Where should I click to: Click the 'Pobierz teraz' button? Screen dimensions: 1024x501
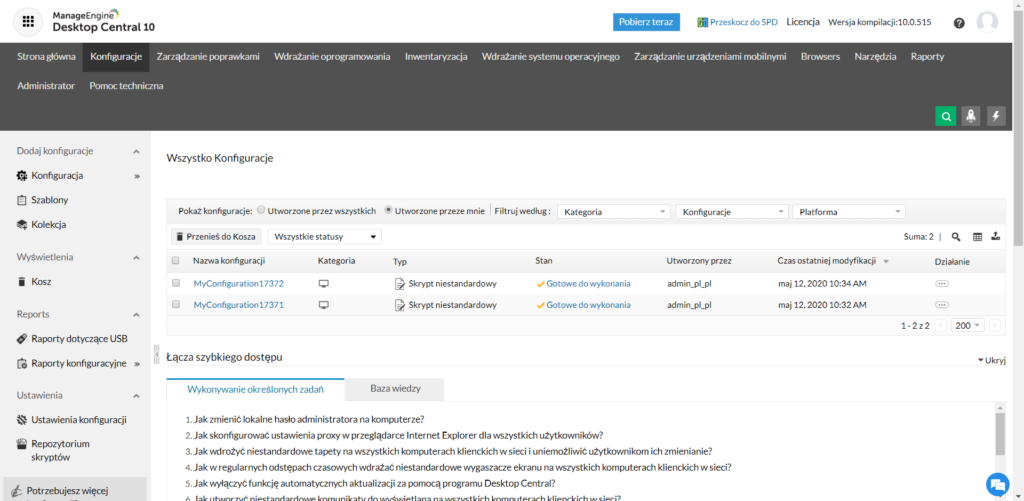[646, 22]
